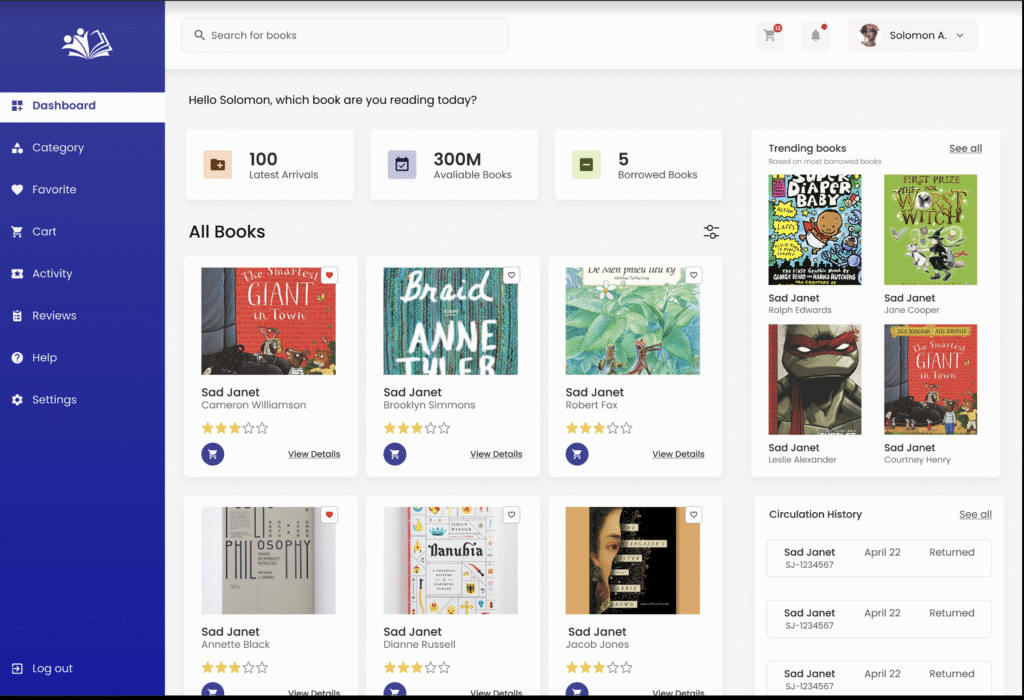Open the All Books filter settings icon
1024x700 pixels.
pos(711,232)
